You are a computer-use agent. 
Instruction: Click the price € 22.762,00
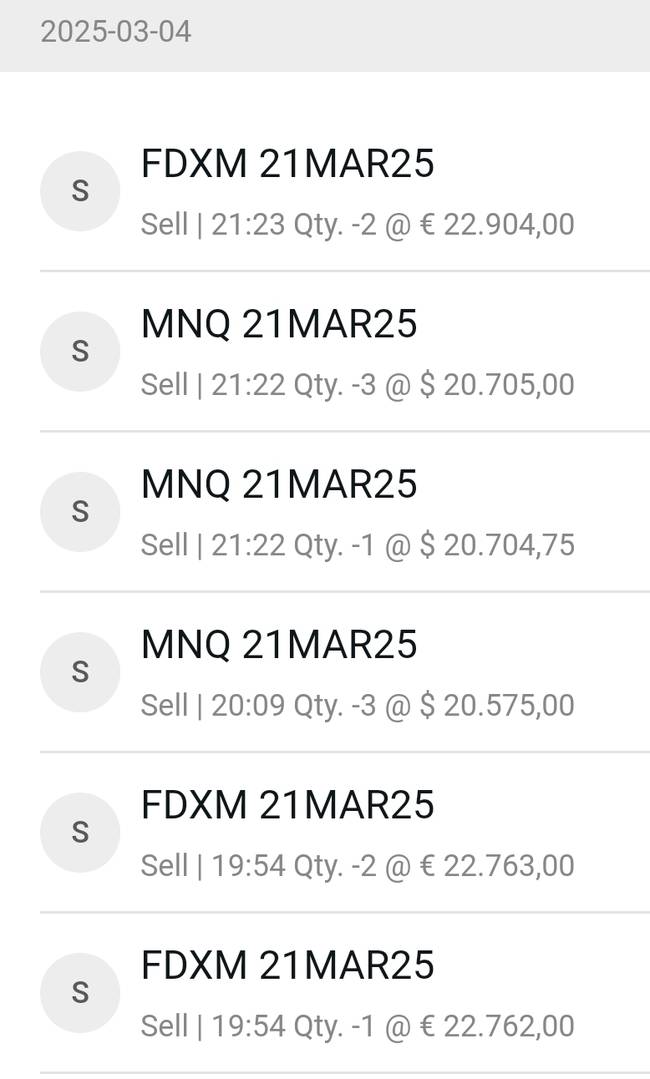tap(496, 1026)
